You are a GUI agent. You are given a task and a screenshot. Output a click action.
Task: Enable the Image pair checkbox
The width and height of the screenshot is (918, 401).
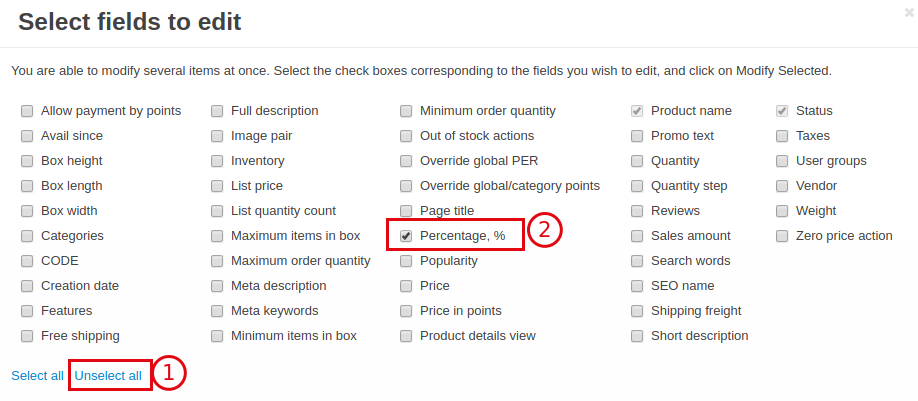217,136
